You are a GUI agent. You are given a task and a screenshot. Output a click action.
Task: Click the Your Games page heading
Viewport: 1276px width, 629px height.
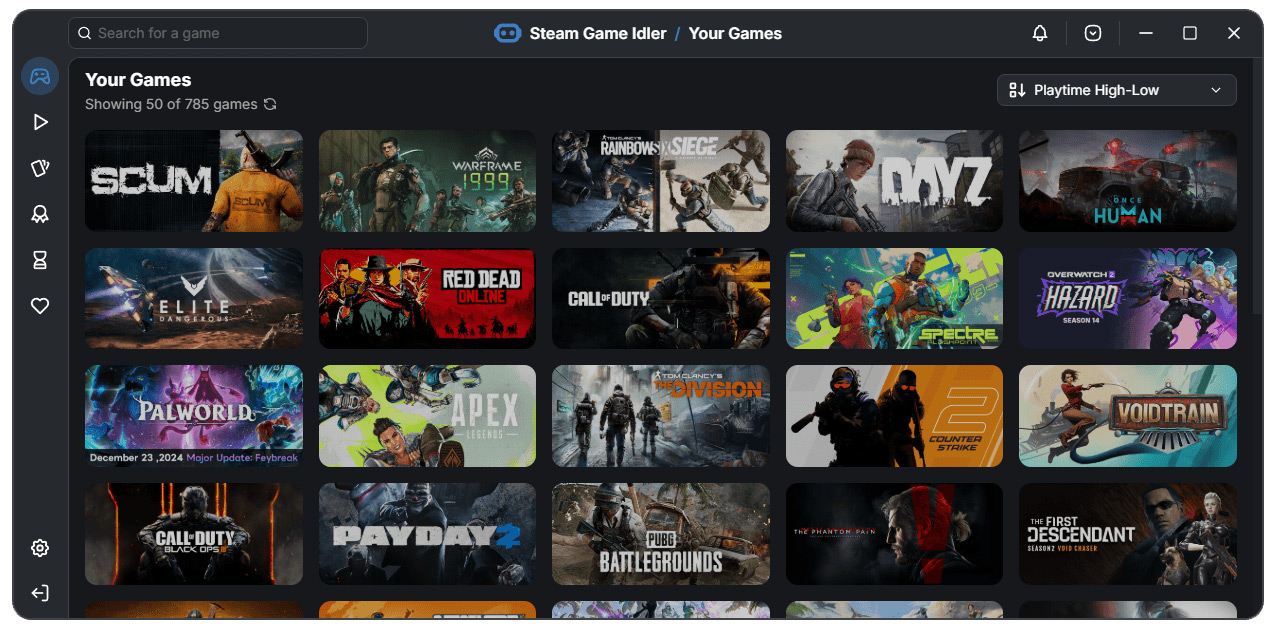[x=138, y=80]
